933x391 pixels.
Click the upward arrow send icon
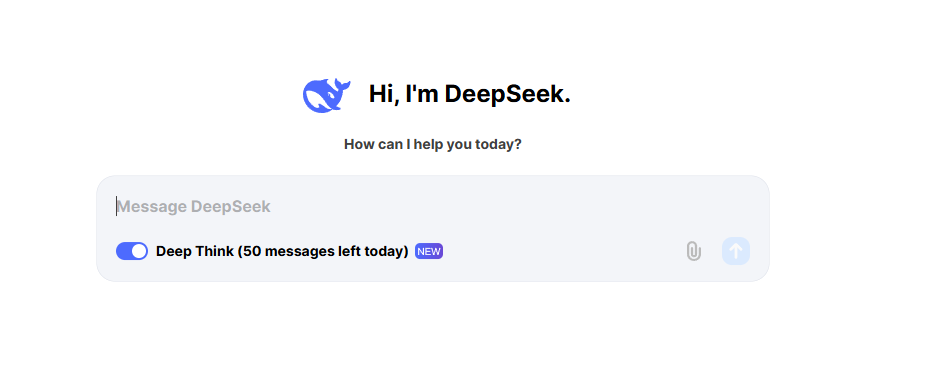735,251
